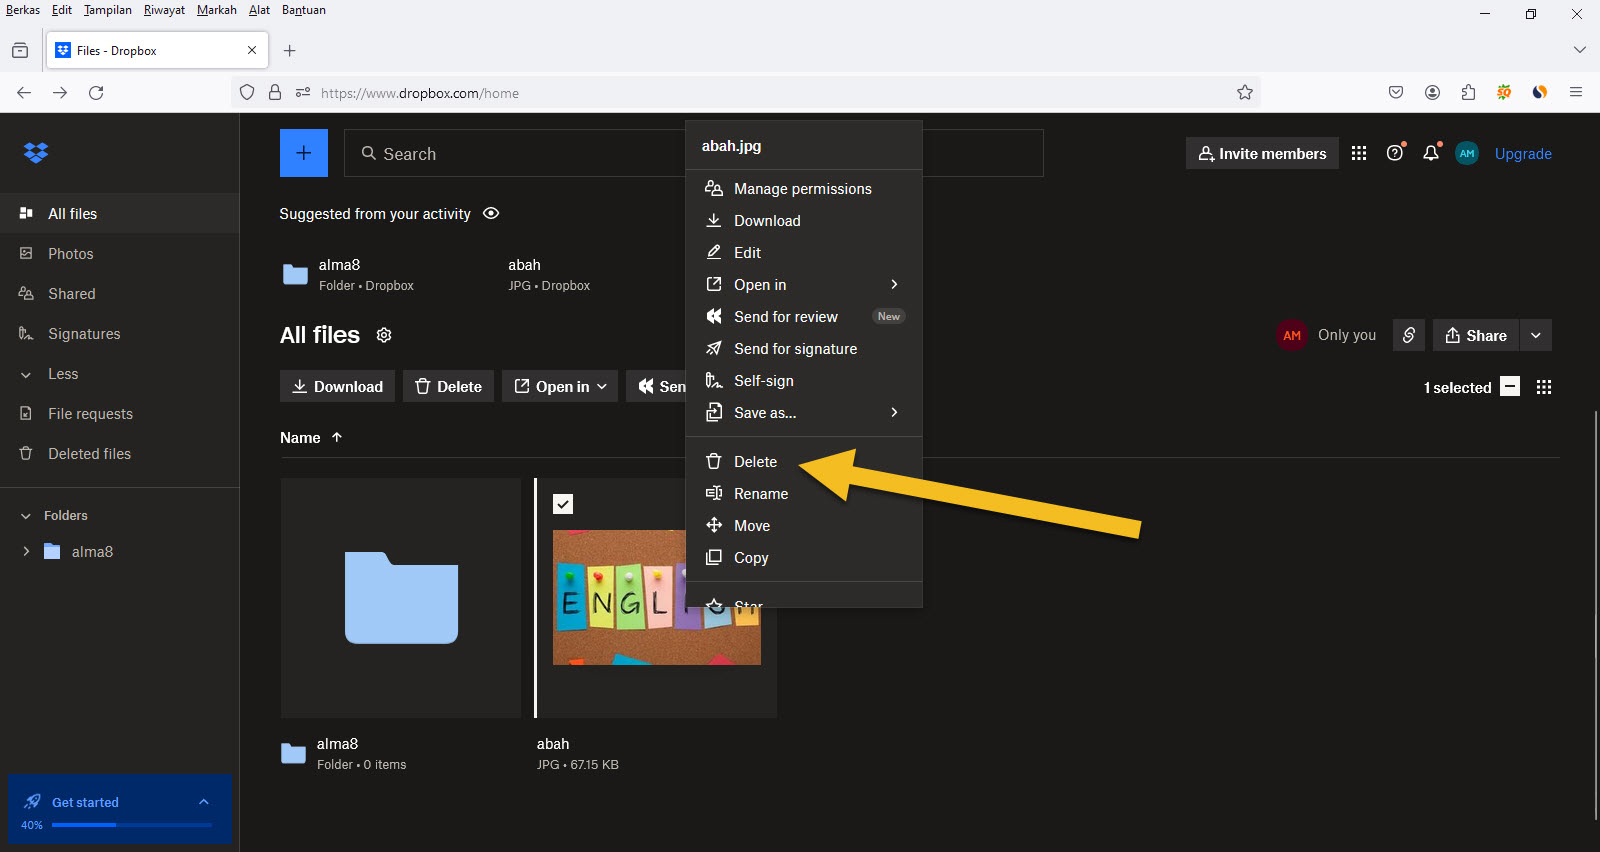Switch to grid view layout icon

(1544, 387)
